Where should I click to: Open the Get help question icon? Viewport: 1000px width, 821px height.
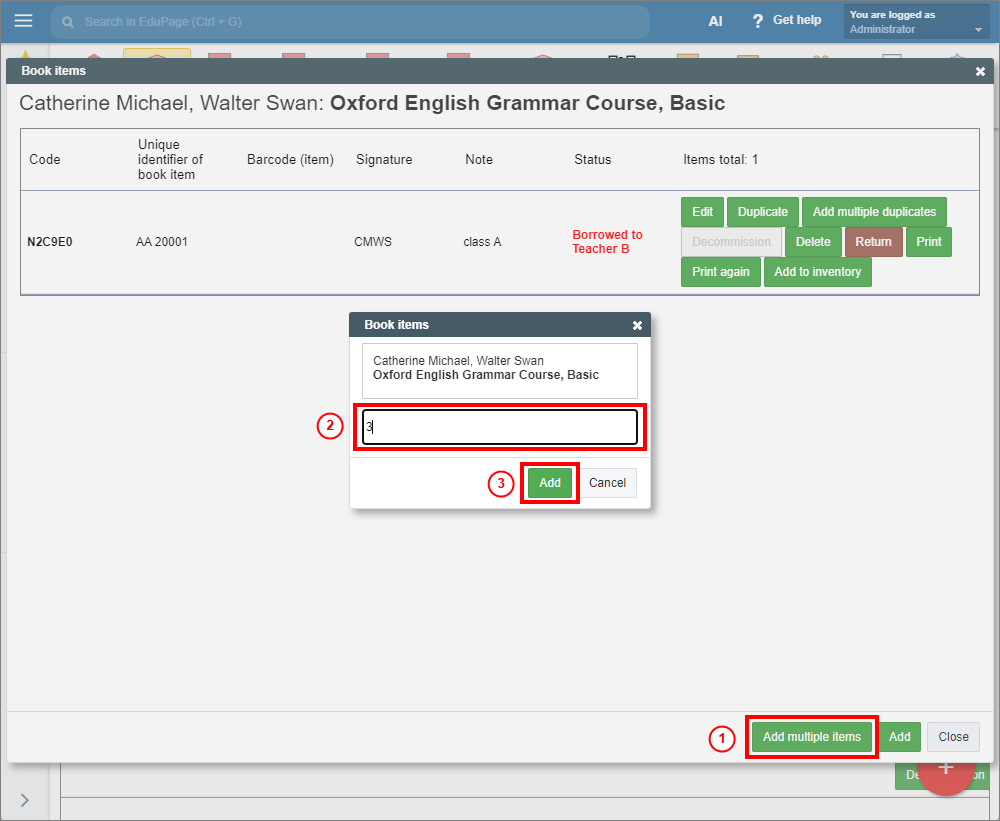(758, 21)
